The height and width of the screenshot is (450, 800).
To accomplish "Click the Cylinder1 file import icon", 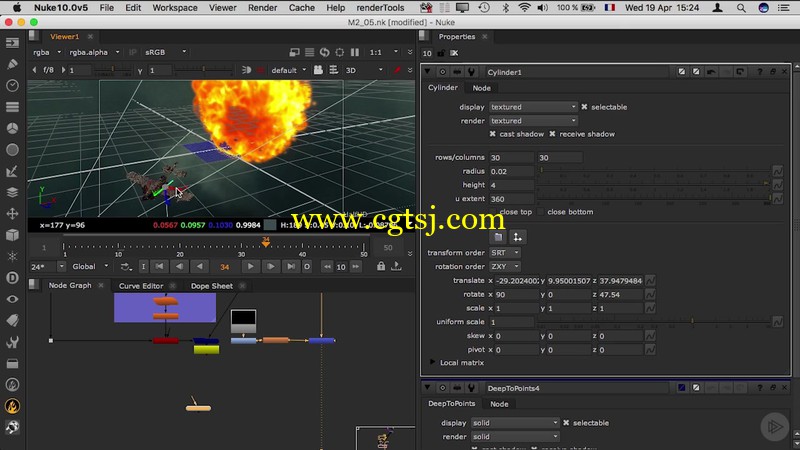I will tap(498, 237).
